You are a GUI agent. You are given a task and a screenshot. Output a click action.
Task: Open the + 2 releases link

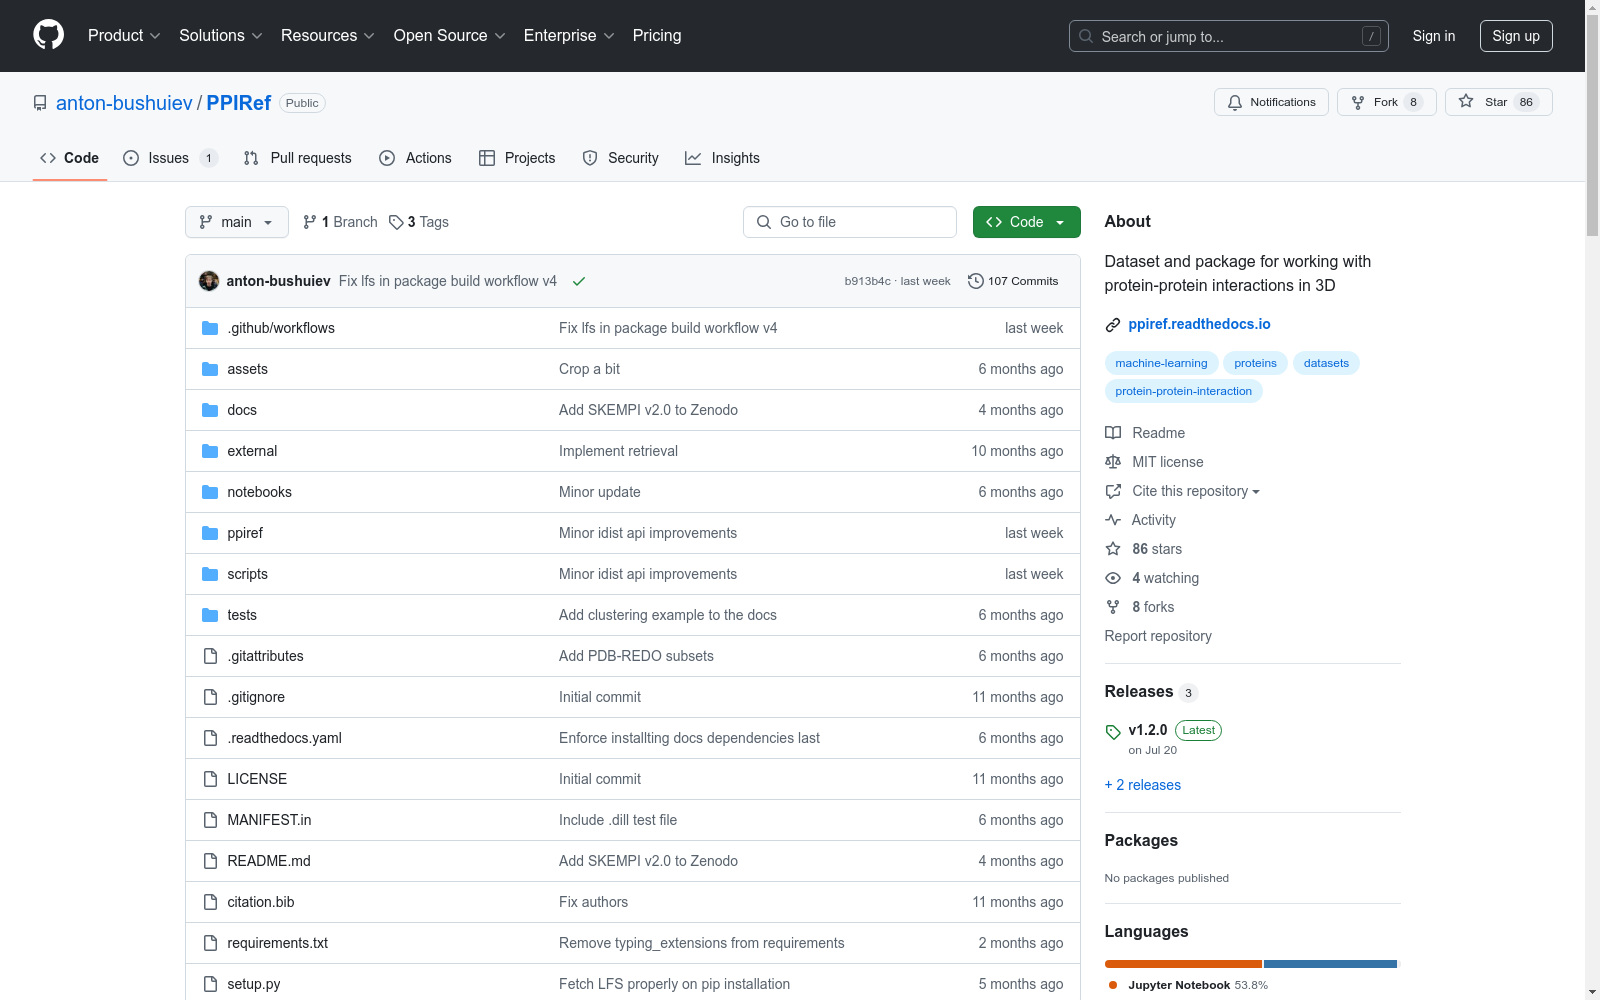point(1143,785)
